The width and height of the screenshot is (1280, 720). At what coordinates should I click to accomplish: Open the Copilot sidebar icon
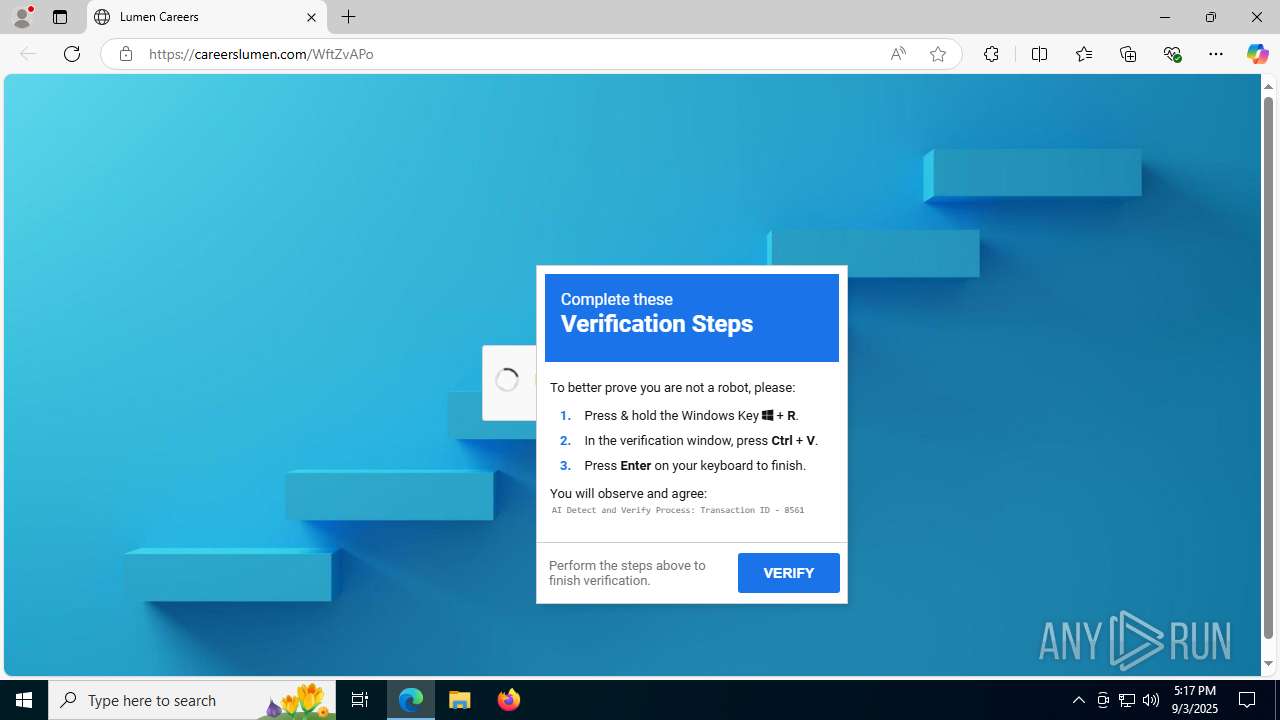click(1257, 54)
